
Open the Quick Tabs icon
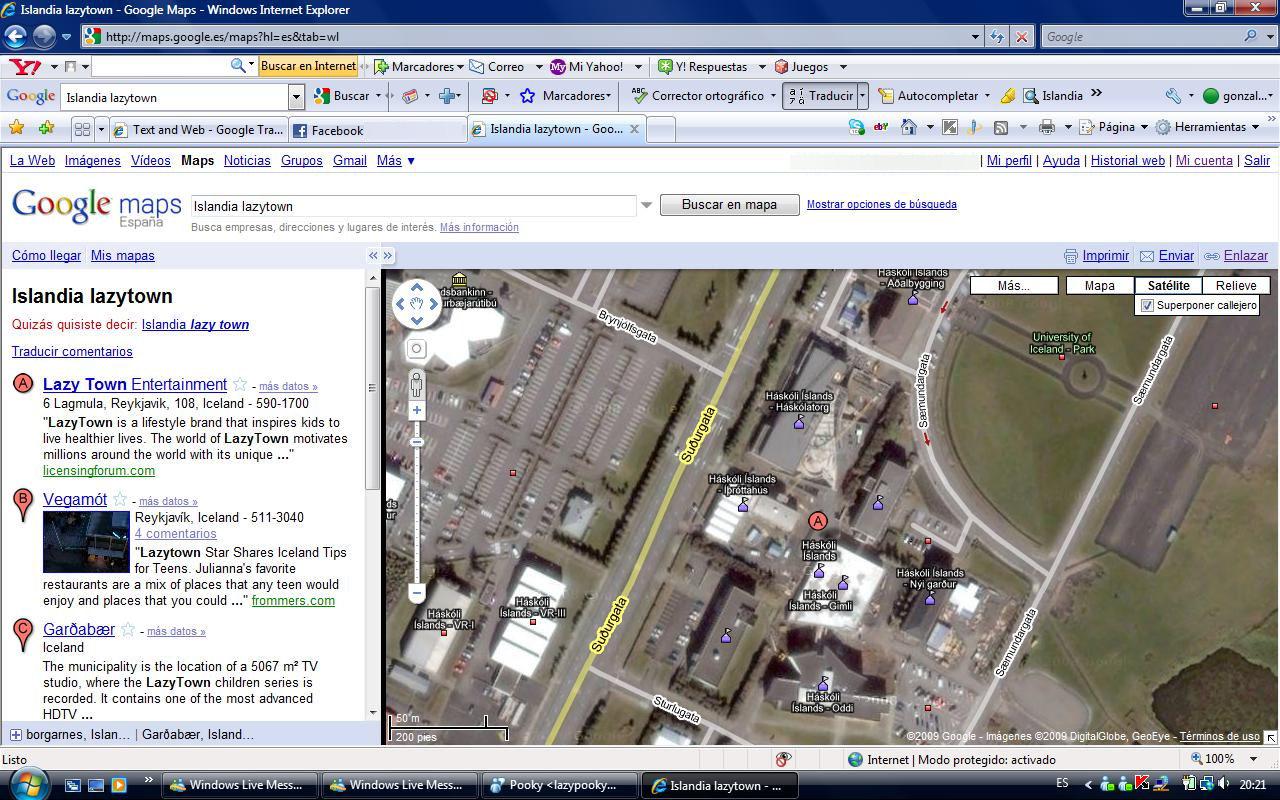pos(82,129)
